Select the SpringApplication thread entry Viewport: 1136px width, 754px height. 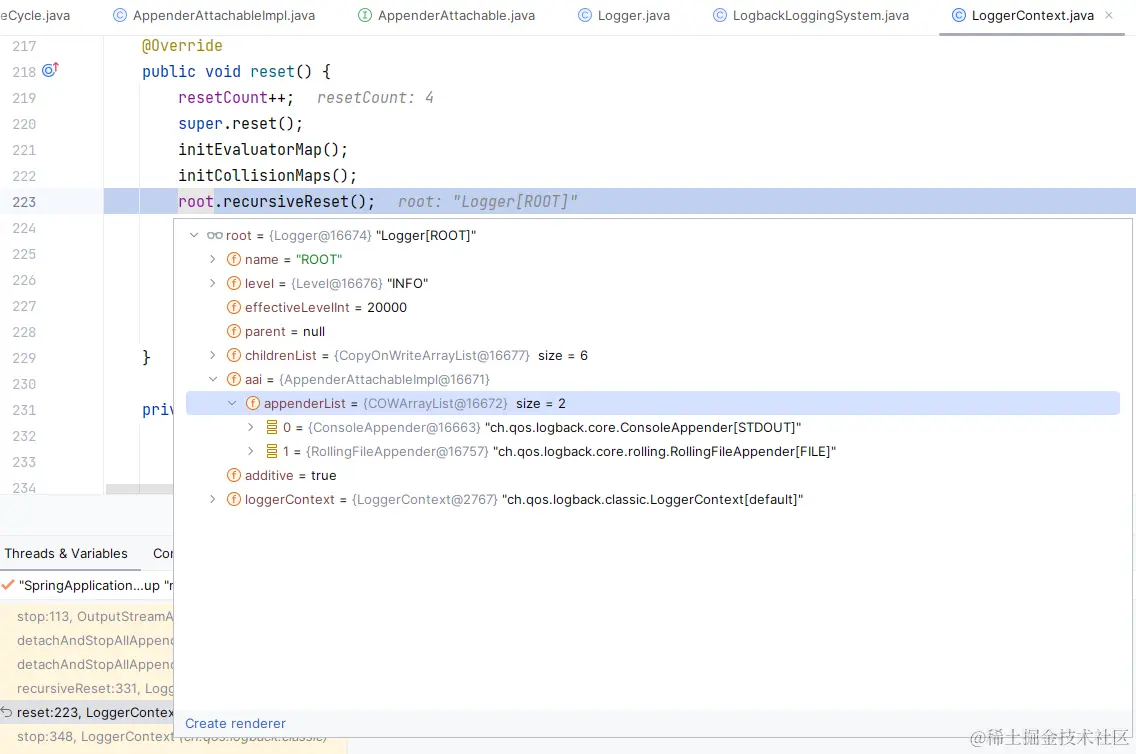pos(87,585)
